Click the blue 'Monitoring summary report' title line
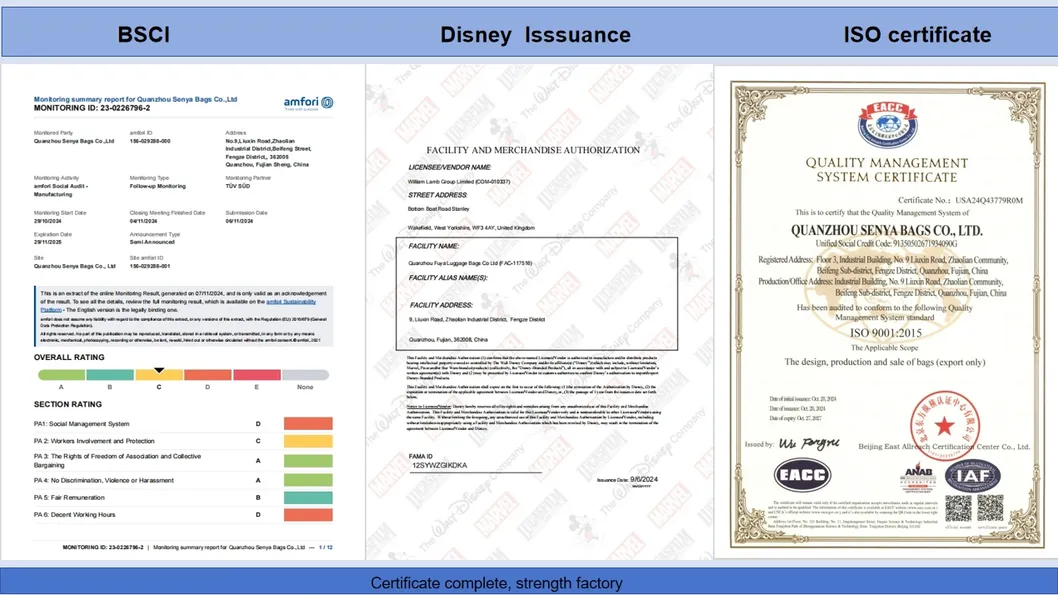 (x=136, y=99)
